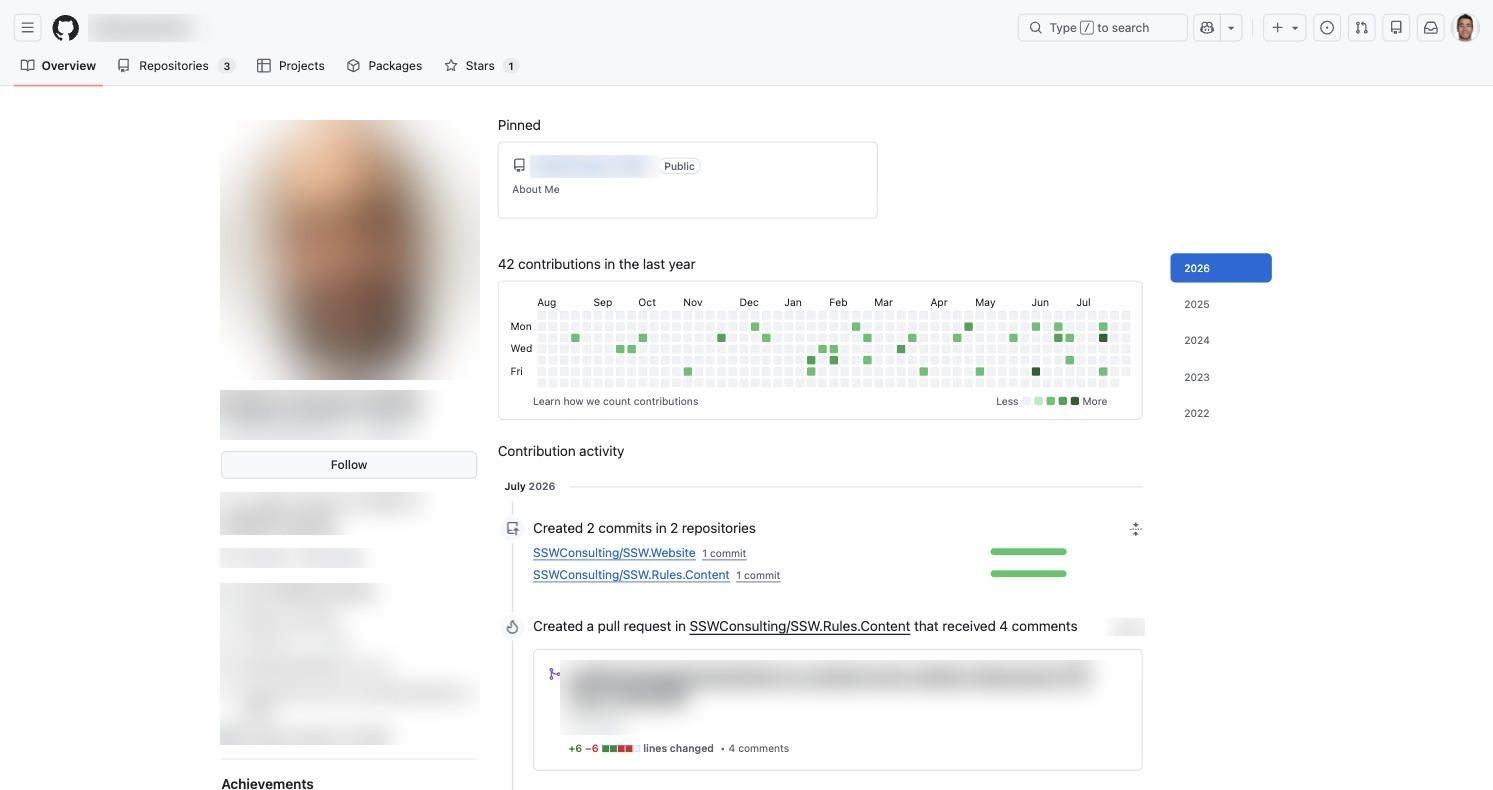
Task: Click the SSW.Rules.Content commit progress bar
Action: tap(1028, 574)
